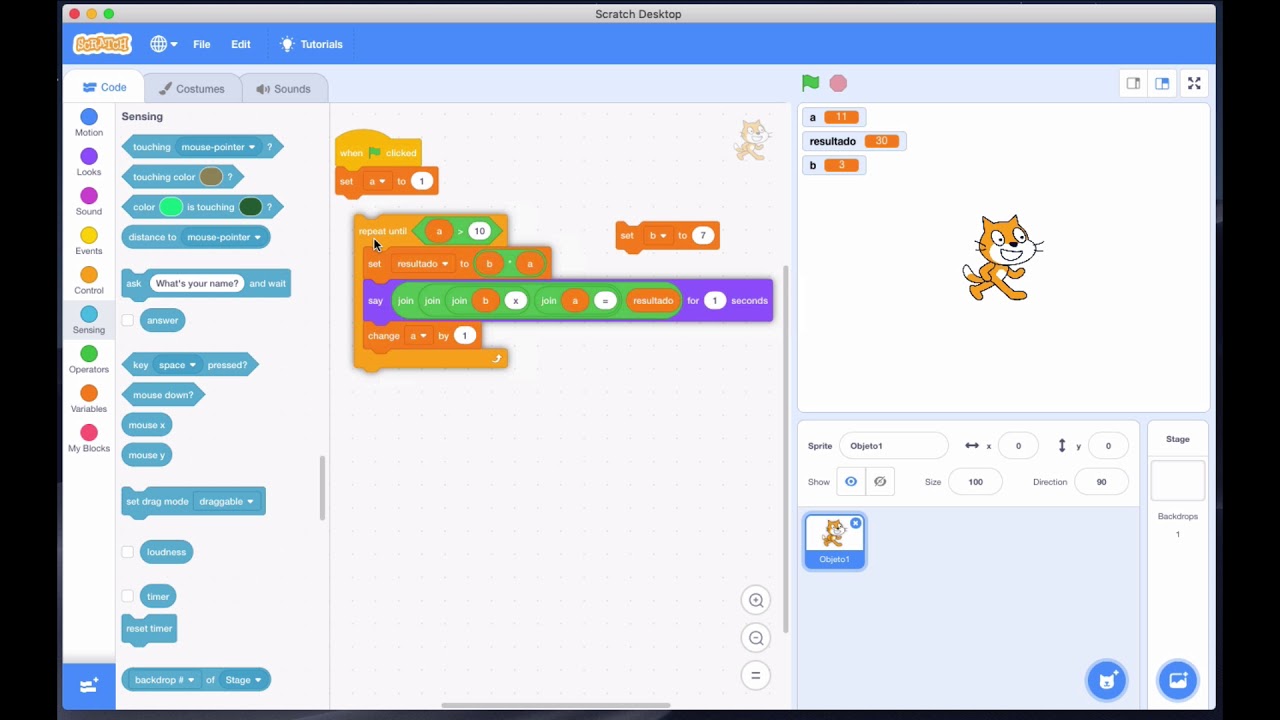This screenshot has height=720, width=1280.
Task: Click the green flag to run
Action: (x=811, y=83)
